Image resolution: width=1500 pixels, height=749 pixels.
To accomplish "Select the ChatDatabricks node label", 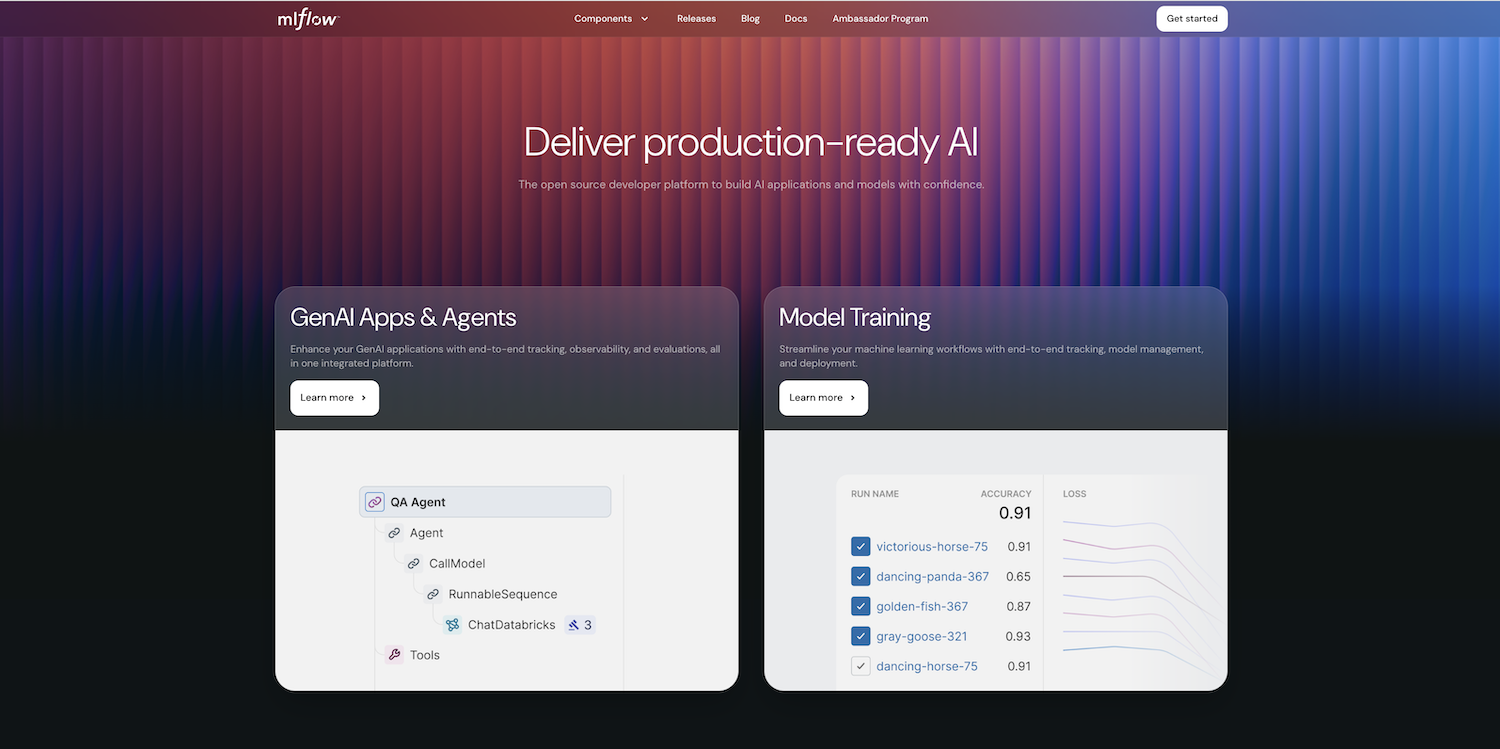I will (512, 625).
